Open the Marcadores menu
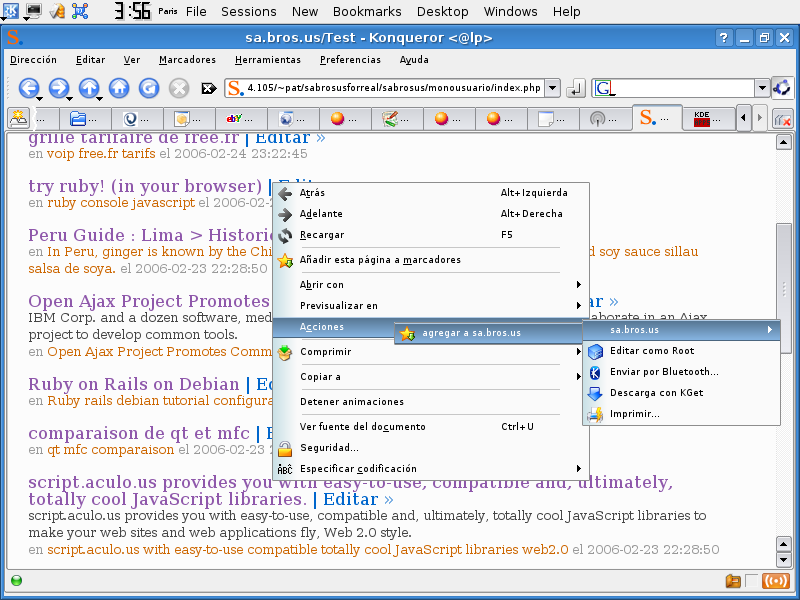800x600 pixels. [187, 60]
